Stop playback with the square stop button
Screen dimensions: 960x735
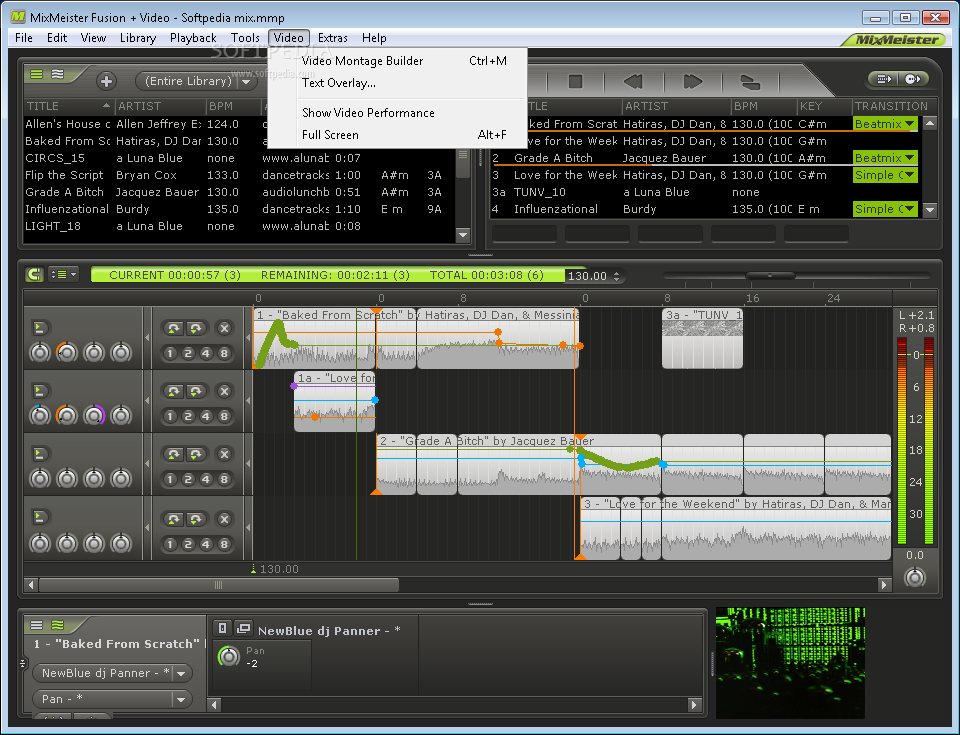pos(575,81)
